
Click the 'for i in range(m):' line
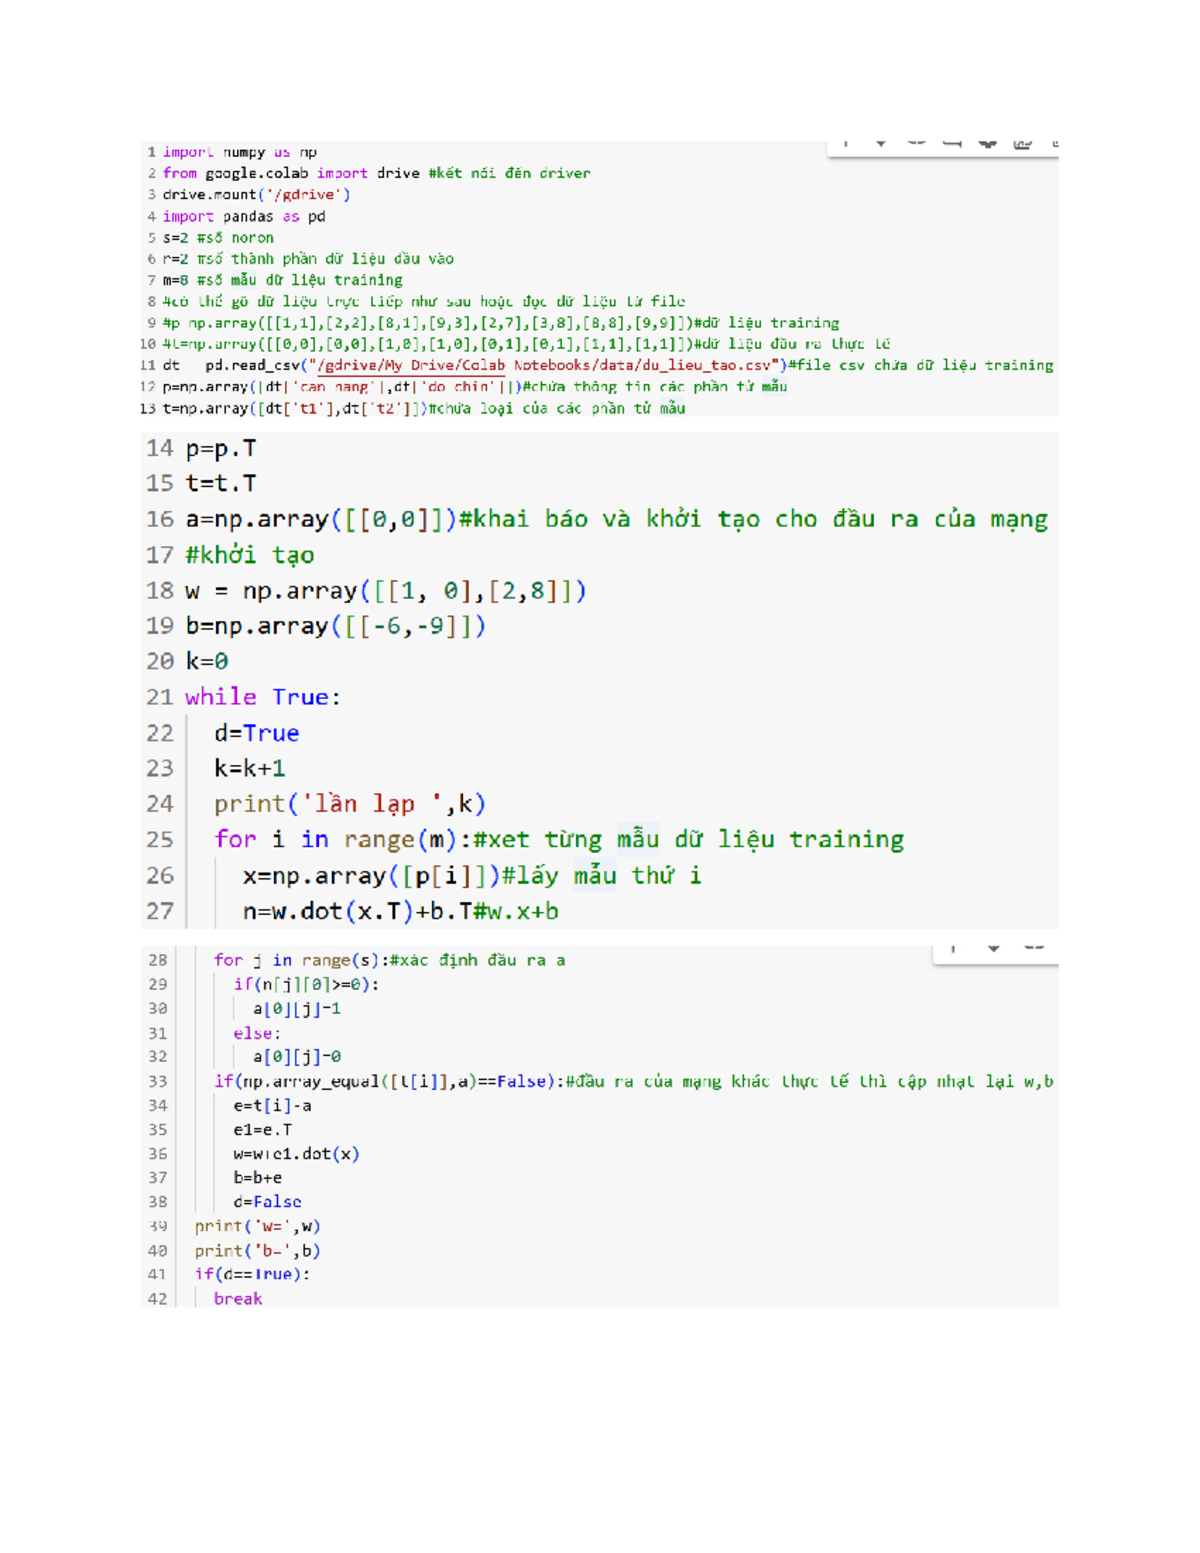coord(559,839)
